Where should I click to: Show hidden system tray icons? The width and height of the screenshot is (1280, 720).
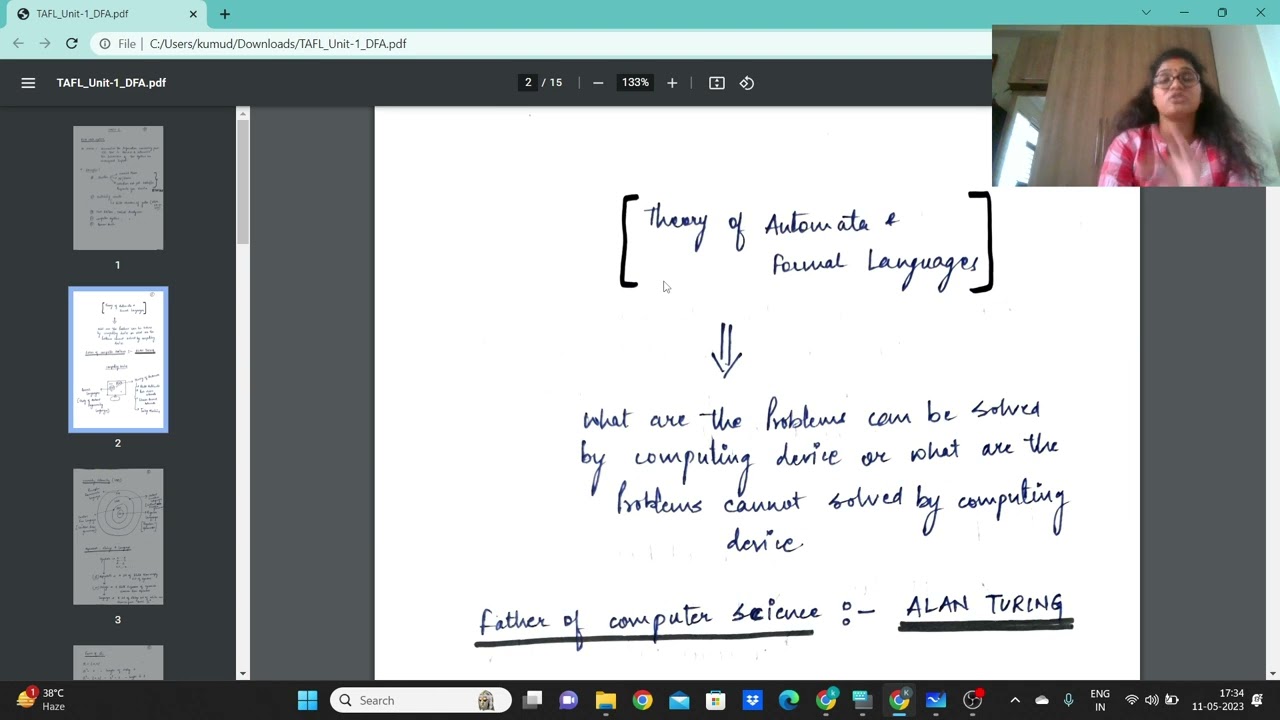tap(1015, 700)
